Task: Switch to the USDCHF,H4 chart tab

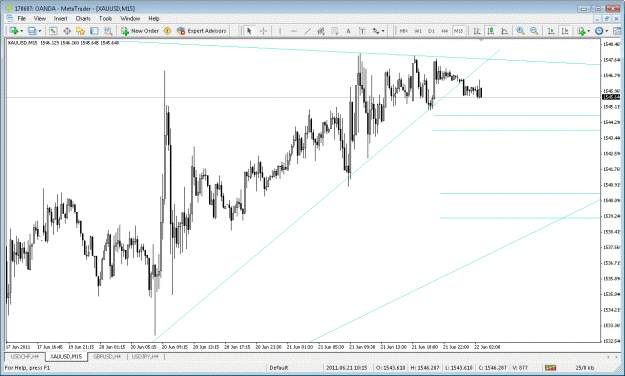Action: 25,356
